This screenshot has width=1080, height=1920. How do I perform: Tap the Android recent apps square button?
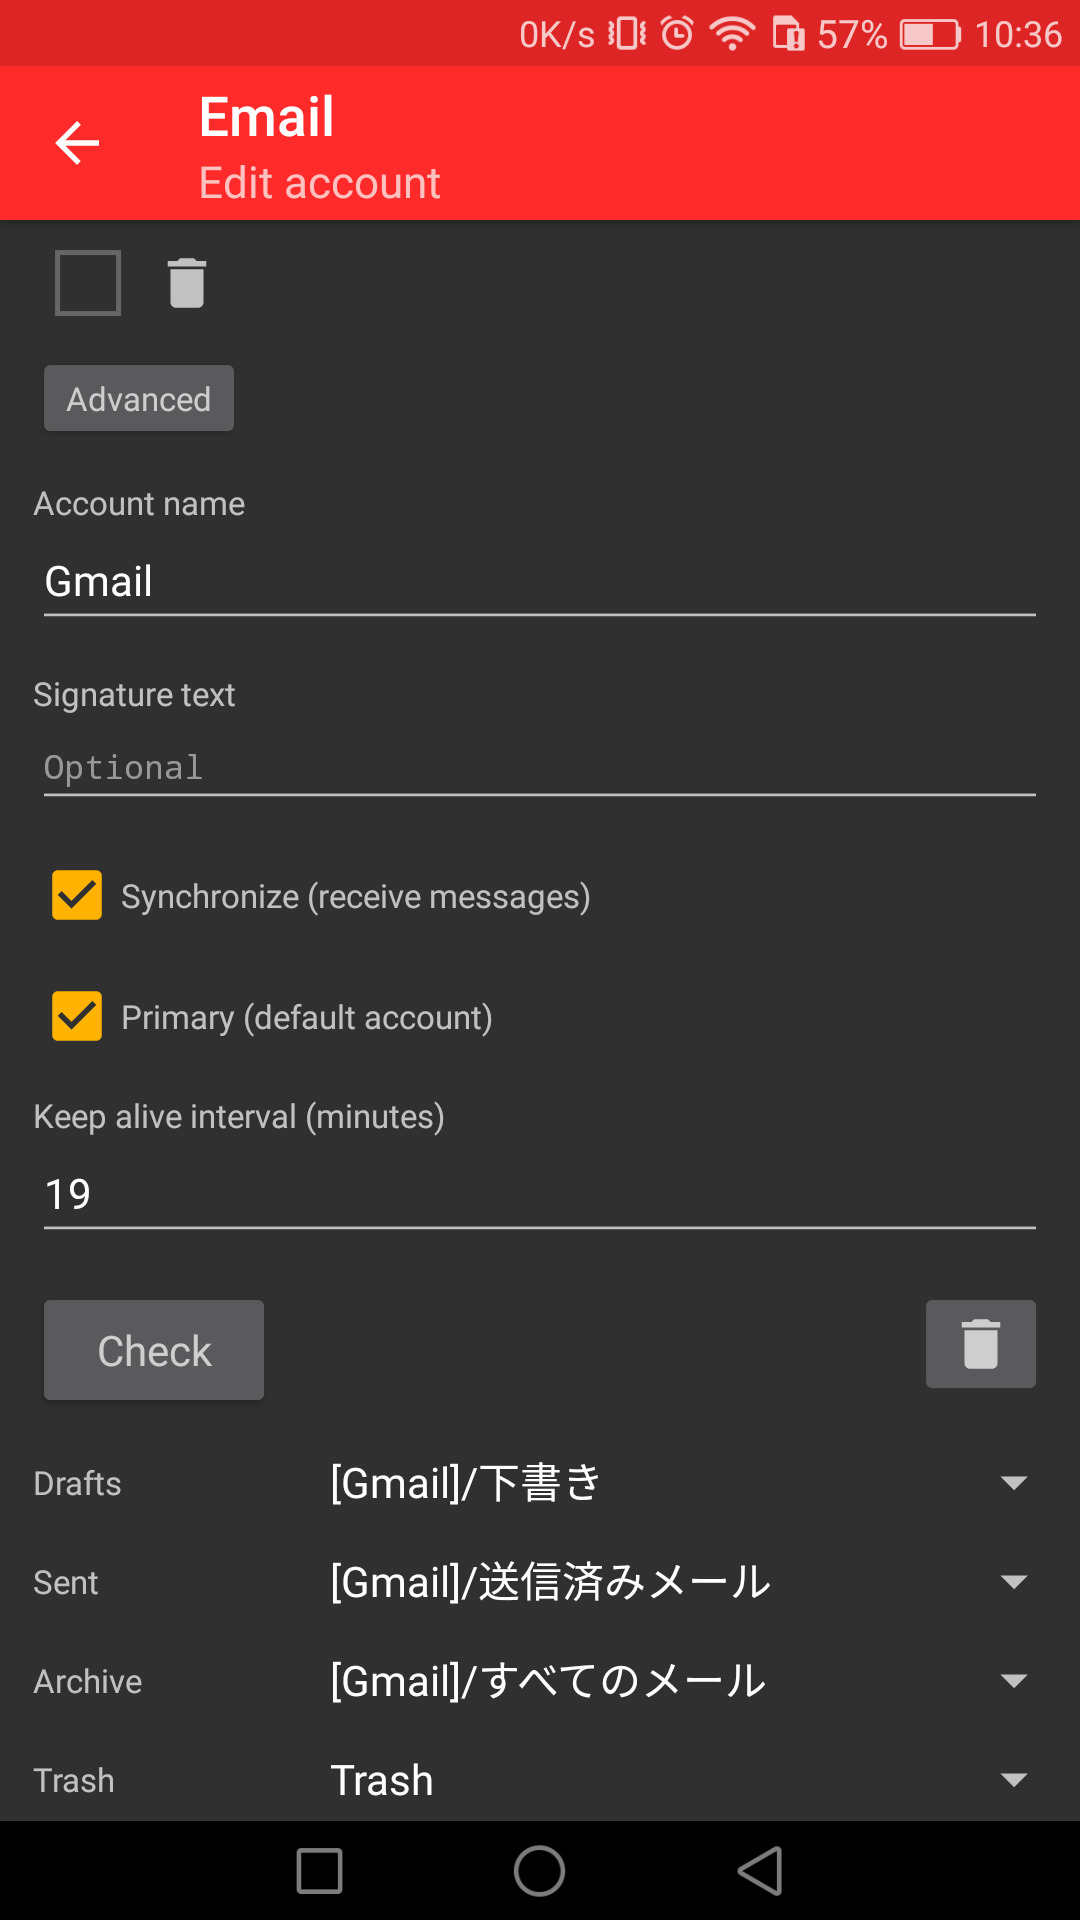(x=319, y=1870)
